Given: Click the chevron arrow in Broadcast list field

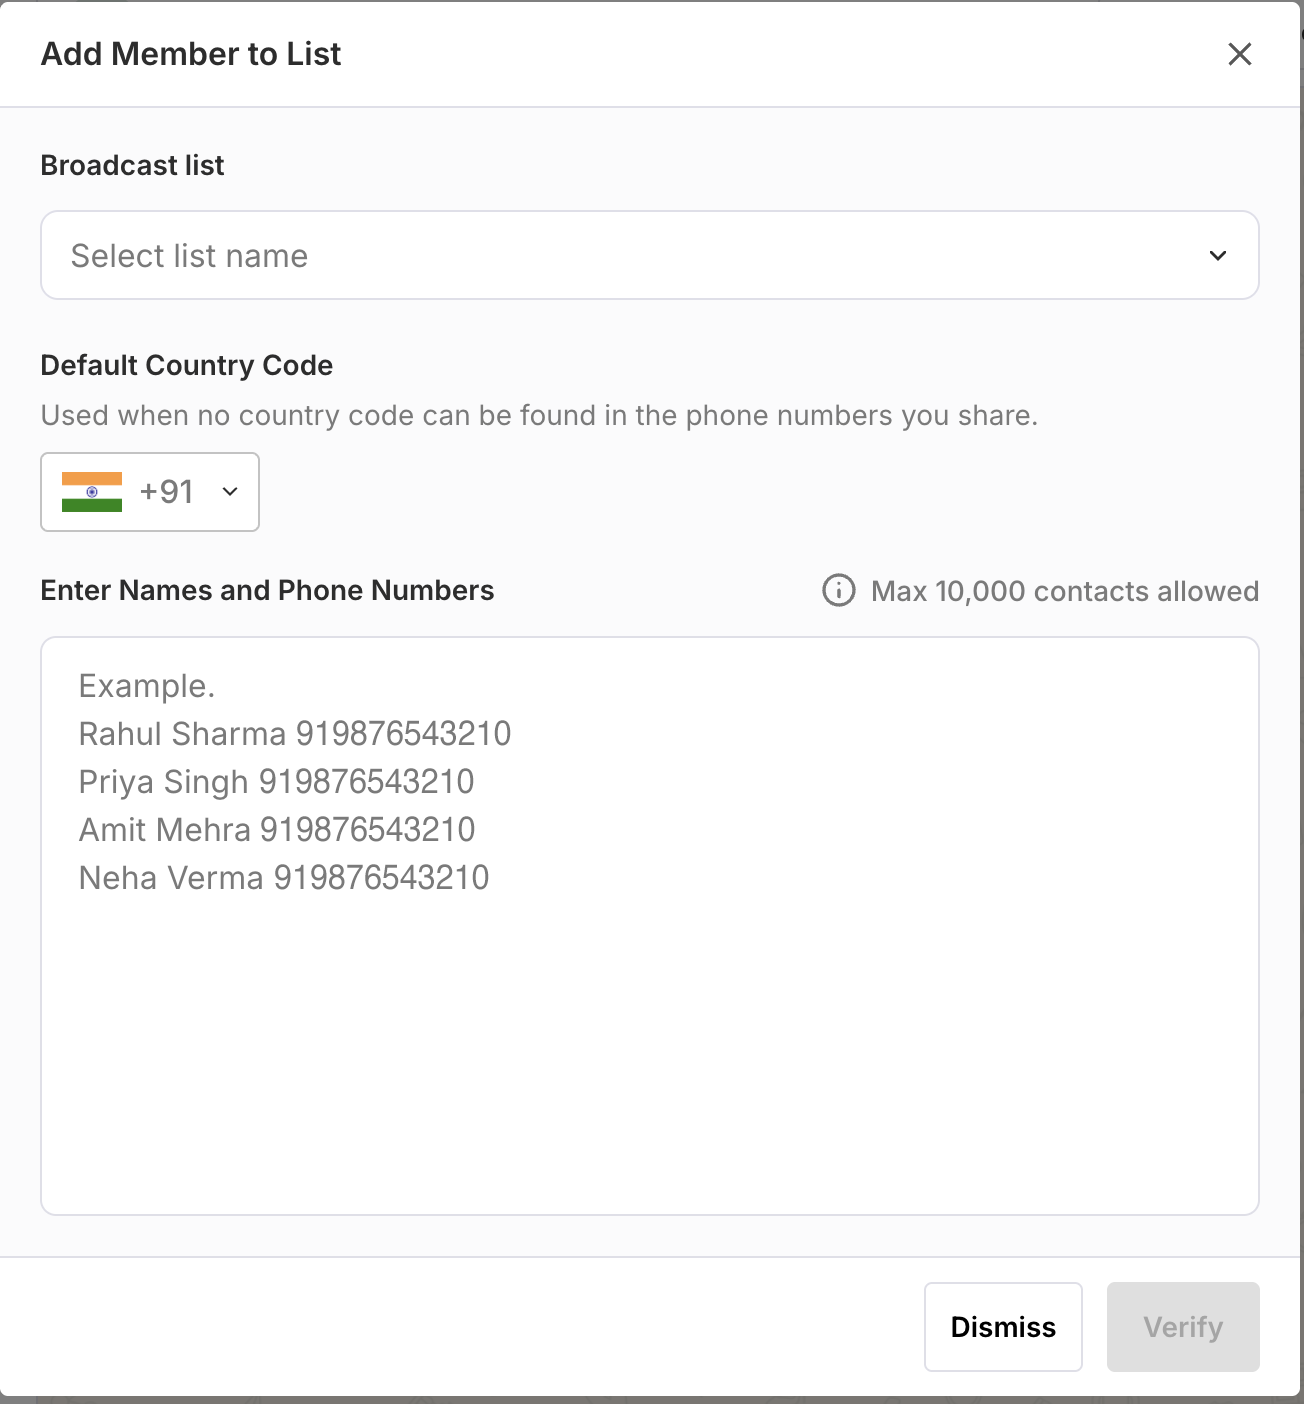Looking at the screenshot, I should coord(1217,256).
